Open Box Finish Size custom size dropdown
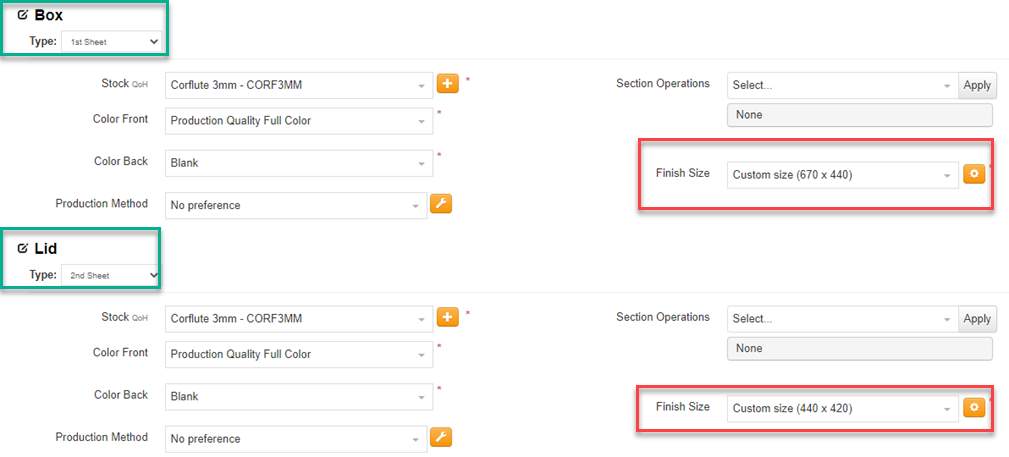 coord(842,176)
